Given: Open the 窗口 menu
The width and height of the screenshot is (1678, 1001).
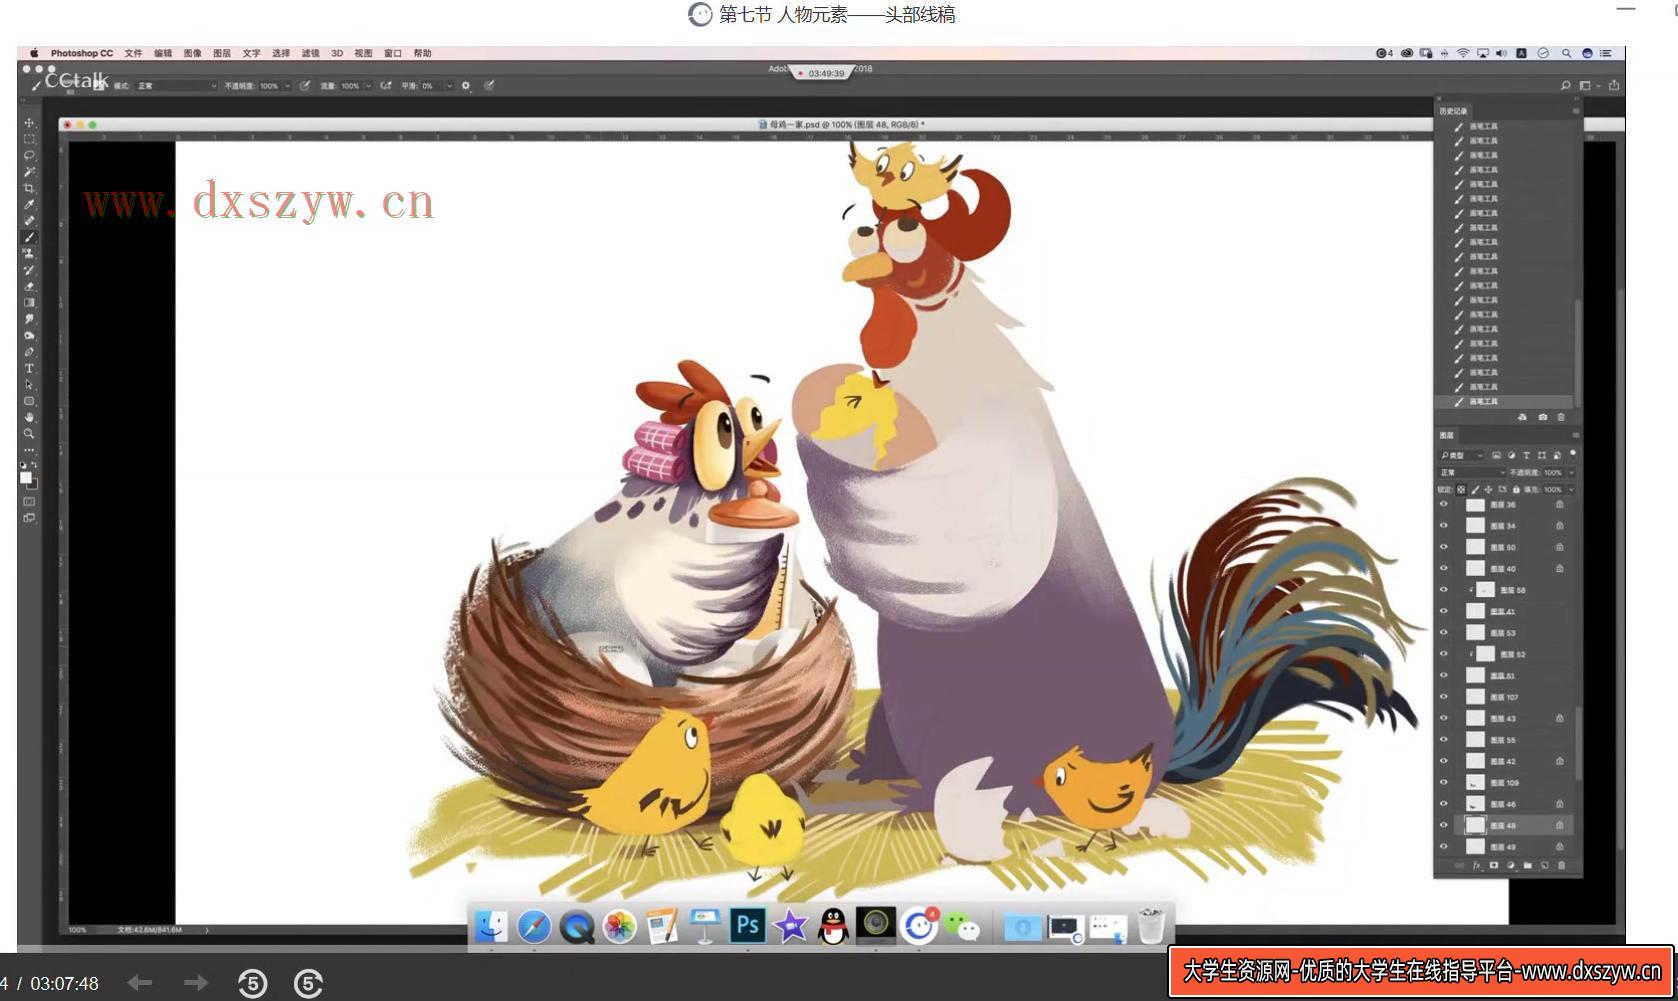Looking at the screenshot, I should 393,53.
